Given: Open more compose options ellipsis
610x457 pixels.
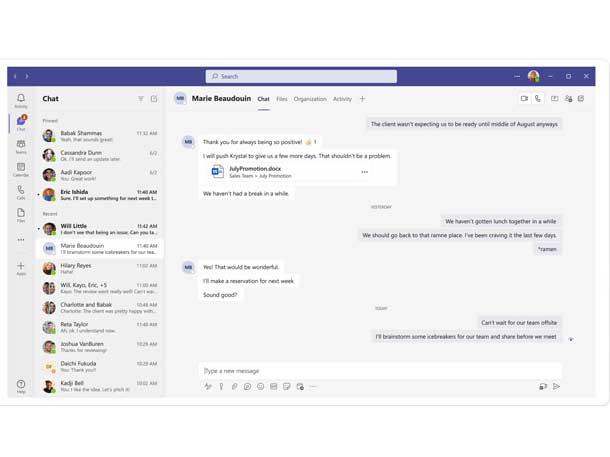Looking at the screenshot, I should click(313, 386).
